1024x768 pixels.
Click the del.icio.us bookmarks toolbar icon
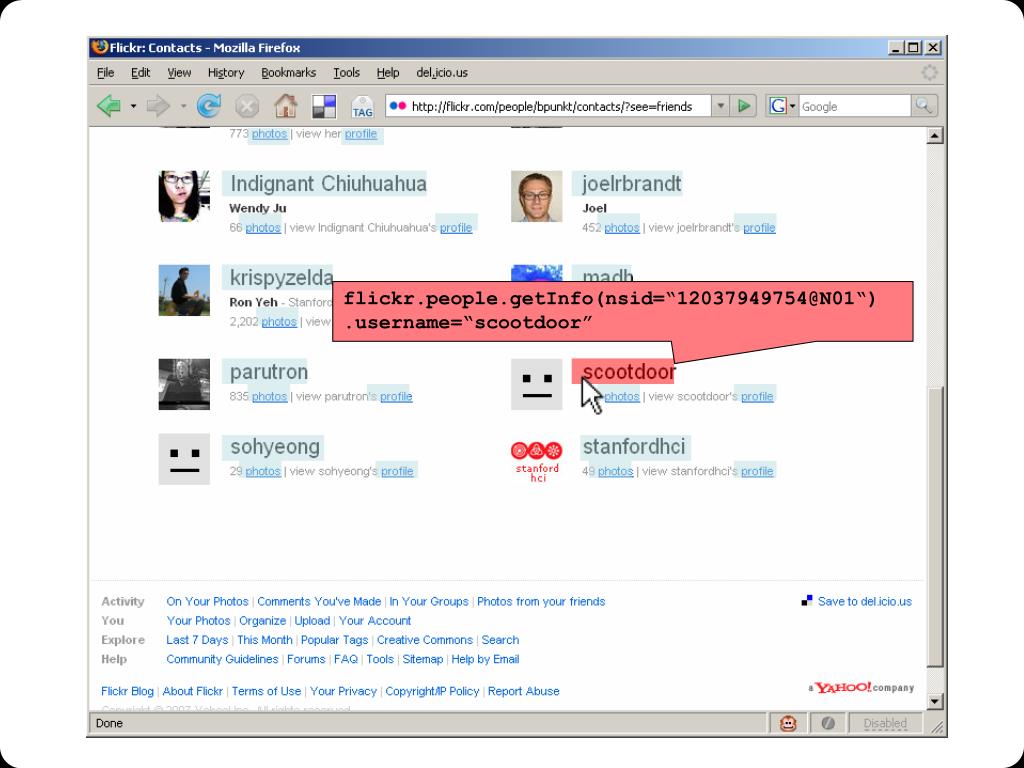[324, 106]
